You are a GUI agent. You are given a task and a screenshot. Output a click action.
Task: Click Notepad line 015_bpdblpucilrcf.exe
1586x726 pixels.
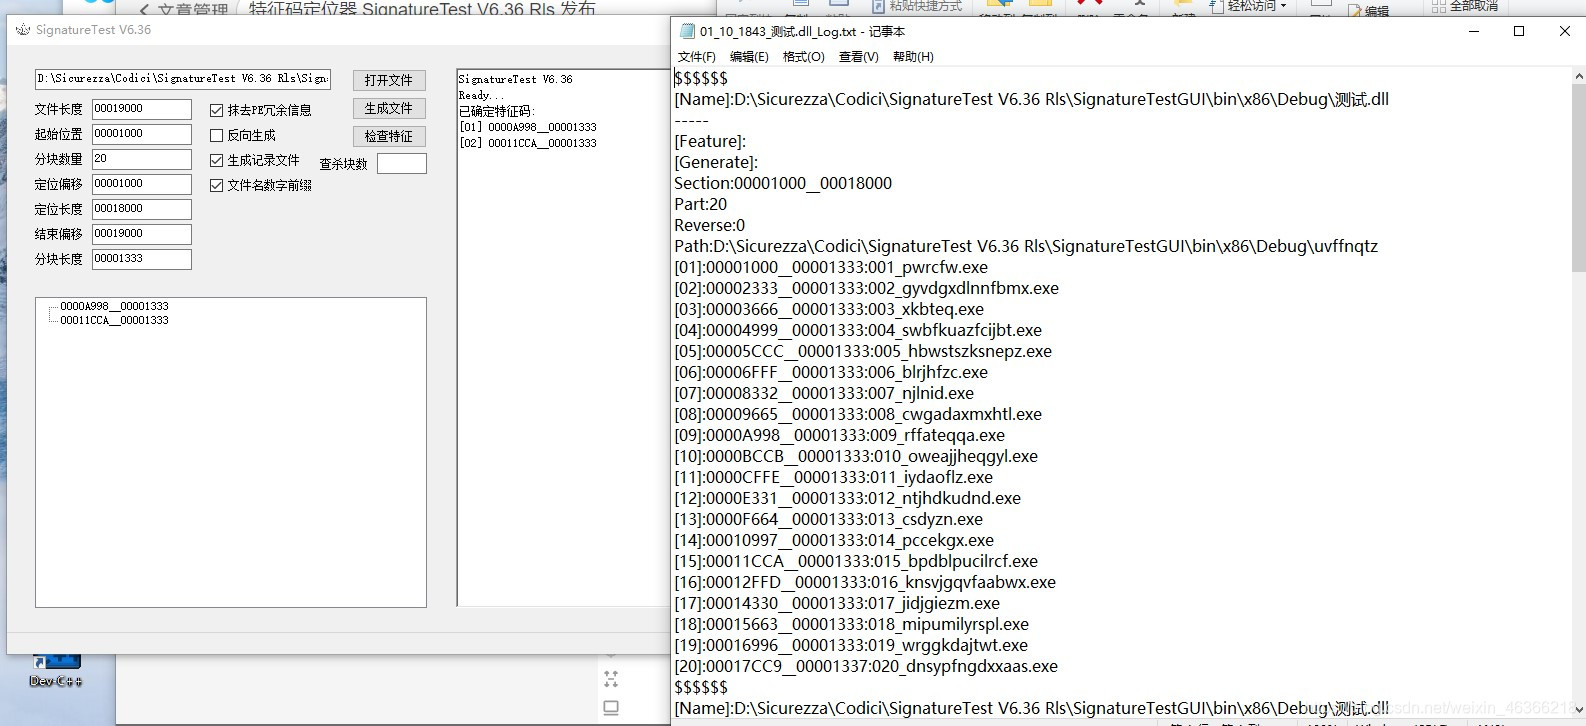856,561
